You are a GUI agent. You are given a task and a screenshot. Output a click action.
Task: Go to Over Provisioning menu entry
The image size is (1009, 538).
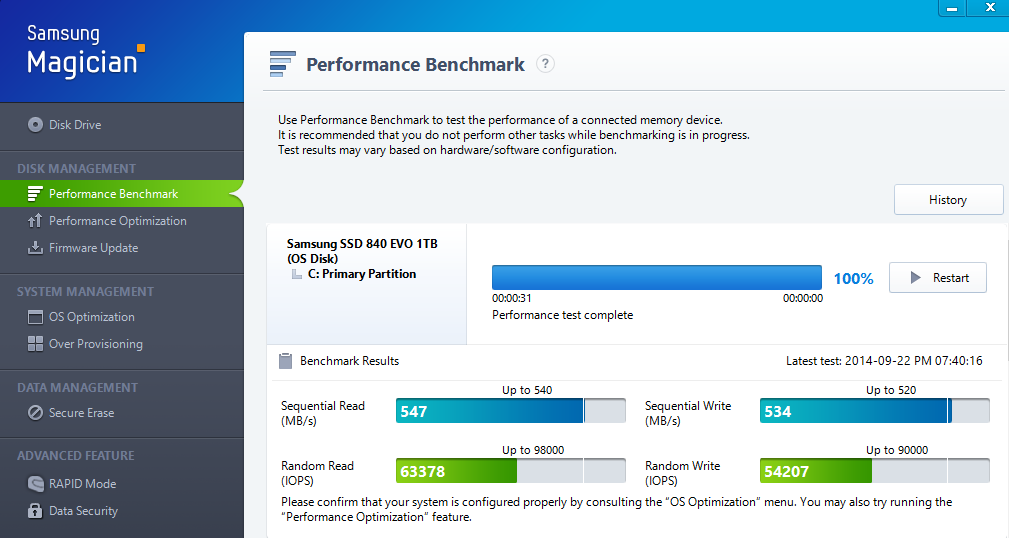pyautogui.click(x=96, y=344)
